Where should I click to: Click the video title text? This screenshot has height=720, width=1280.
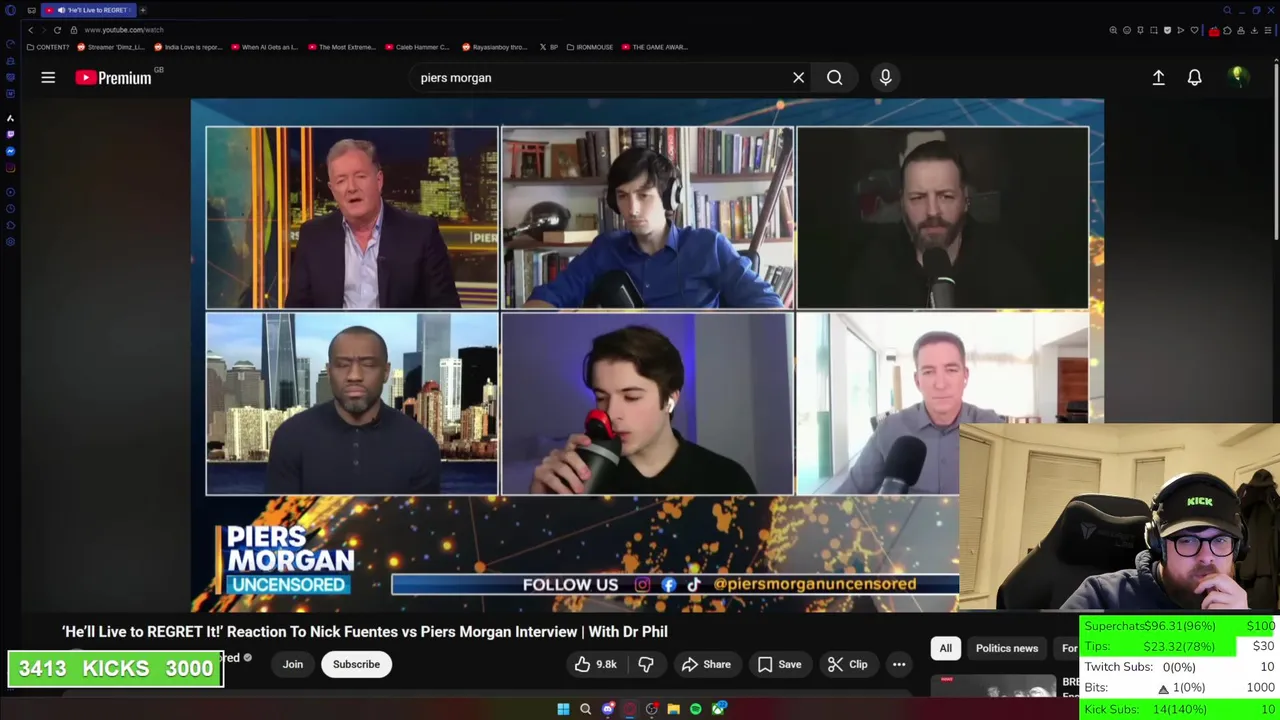click(365, 632)
